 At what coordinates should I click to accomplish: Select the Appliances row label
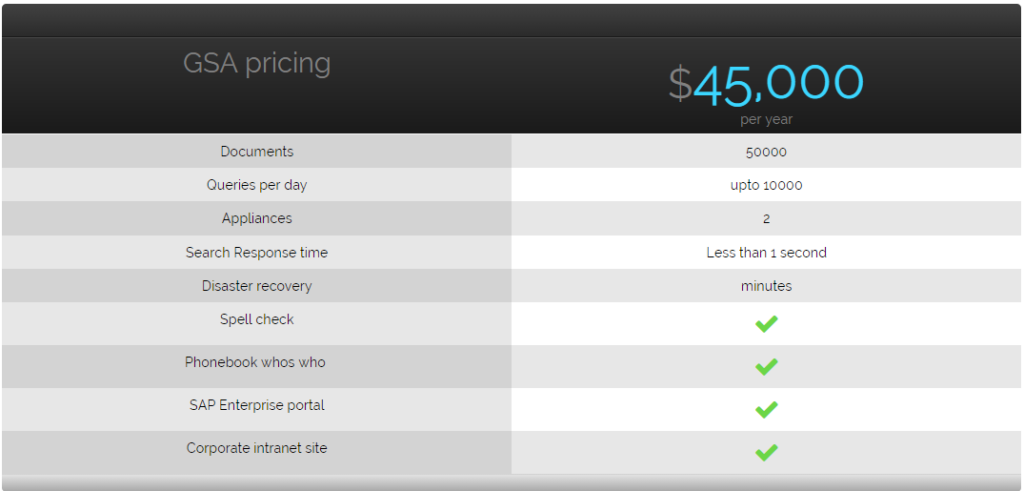(257, 219)
